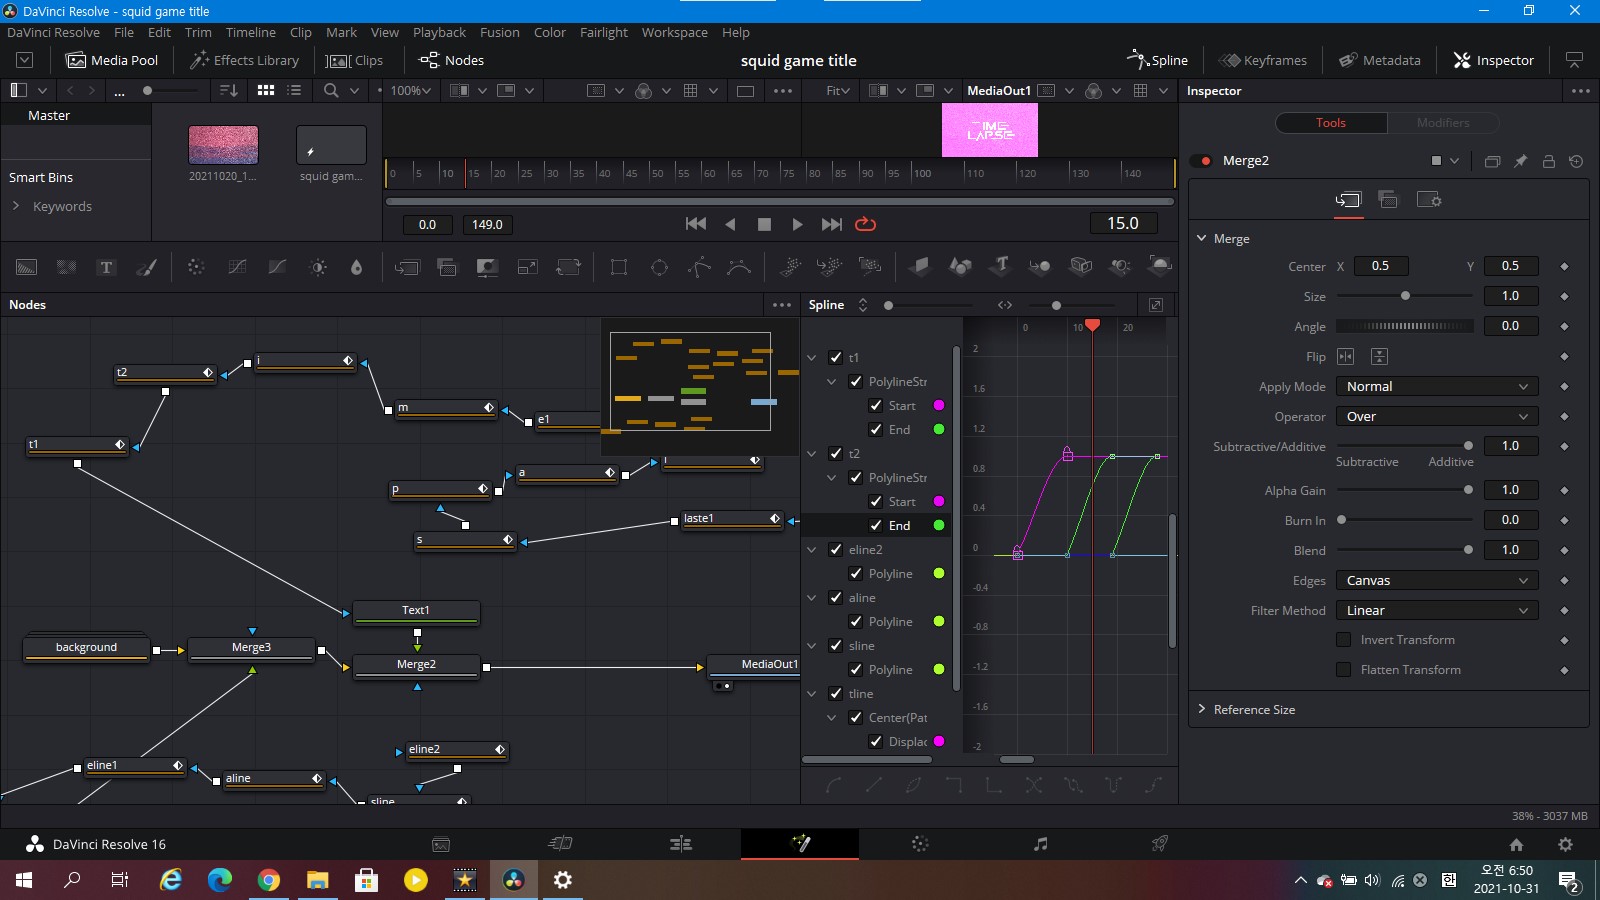Pin the Merge2 tool in Inspector
Viewport: 1600px width, 900px height.
point(1520,161)
